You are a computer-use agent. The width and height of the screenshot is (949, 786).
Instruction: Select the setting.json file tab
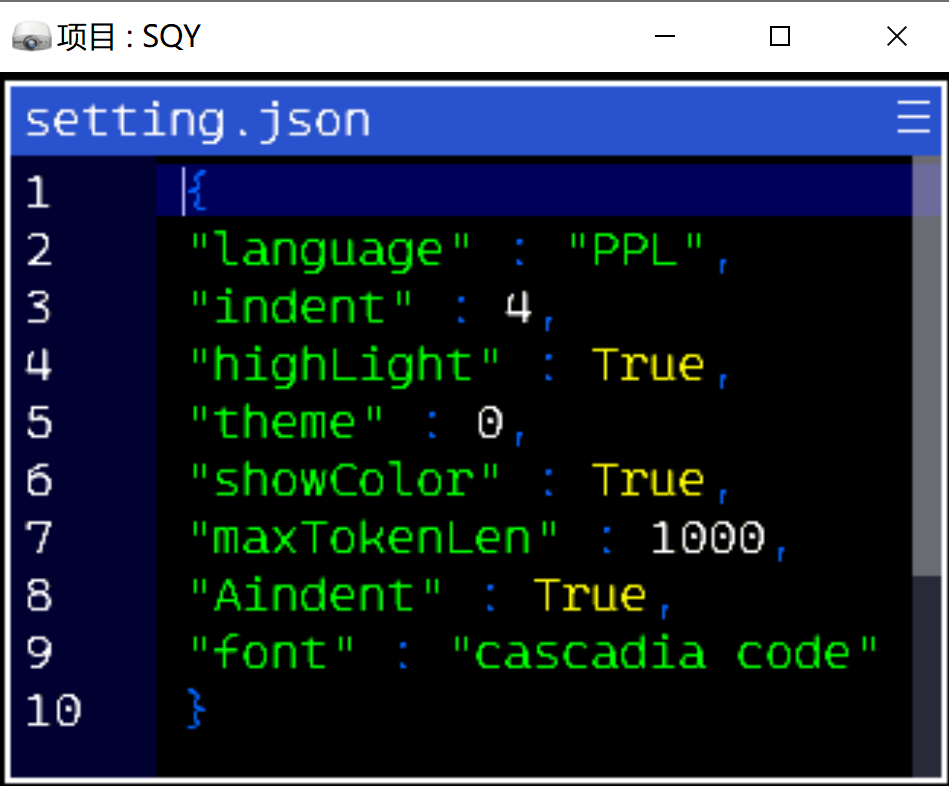[x=198, y=120]
